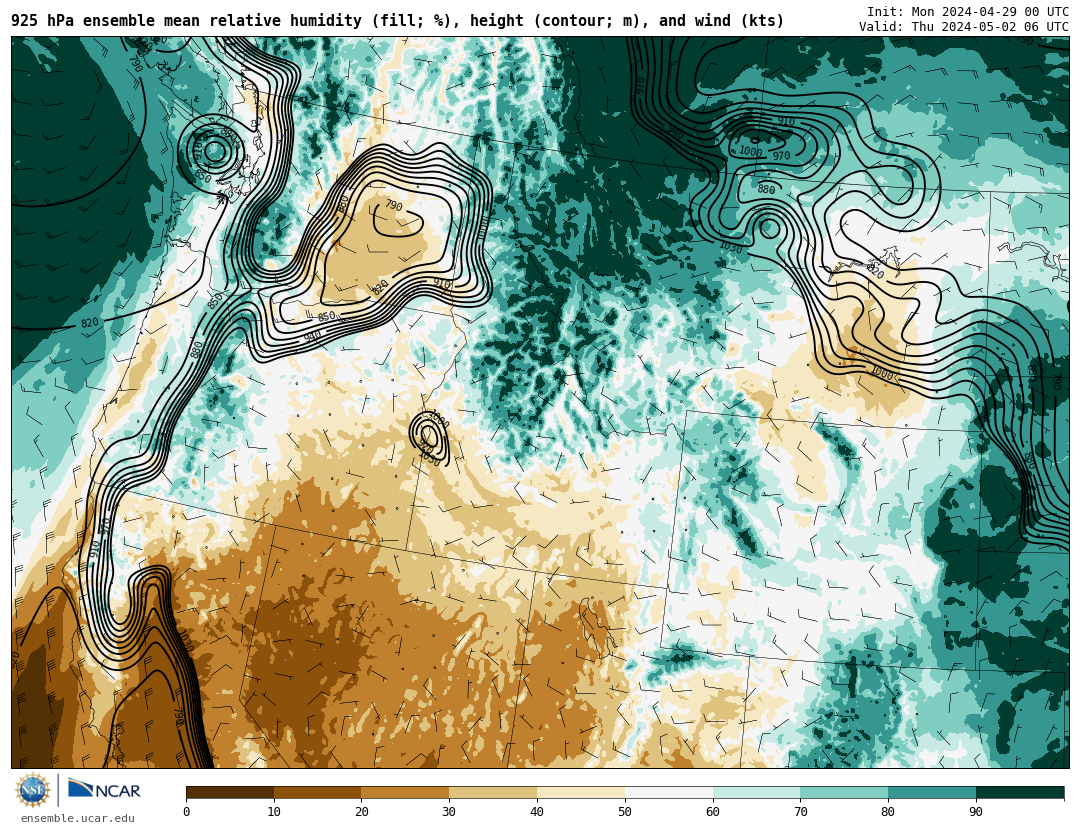
Task: Pick the 10–20 brown colorbar swatch
Action: tap(318, 793)
